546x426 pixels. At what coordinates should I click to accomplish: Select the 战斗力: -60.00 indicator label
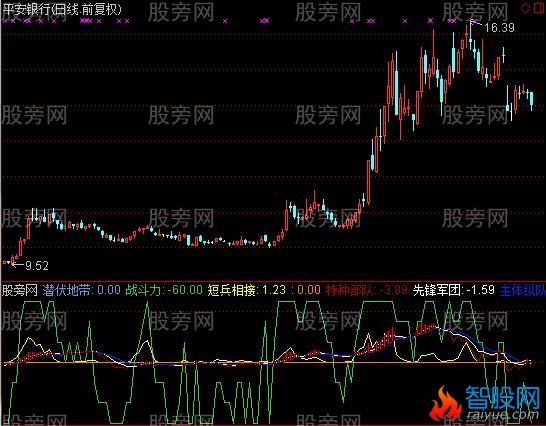164,290
